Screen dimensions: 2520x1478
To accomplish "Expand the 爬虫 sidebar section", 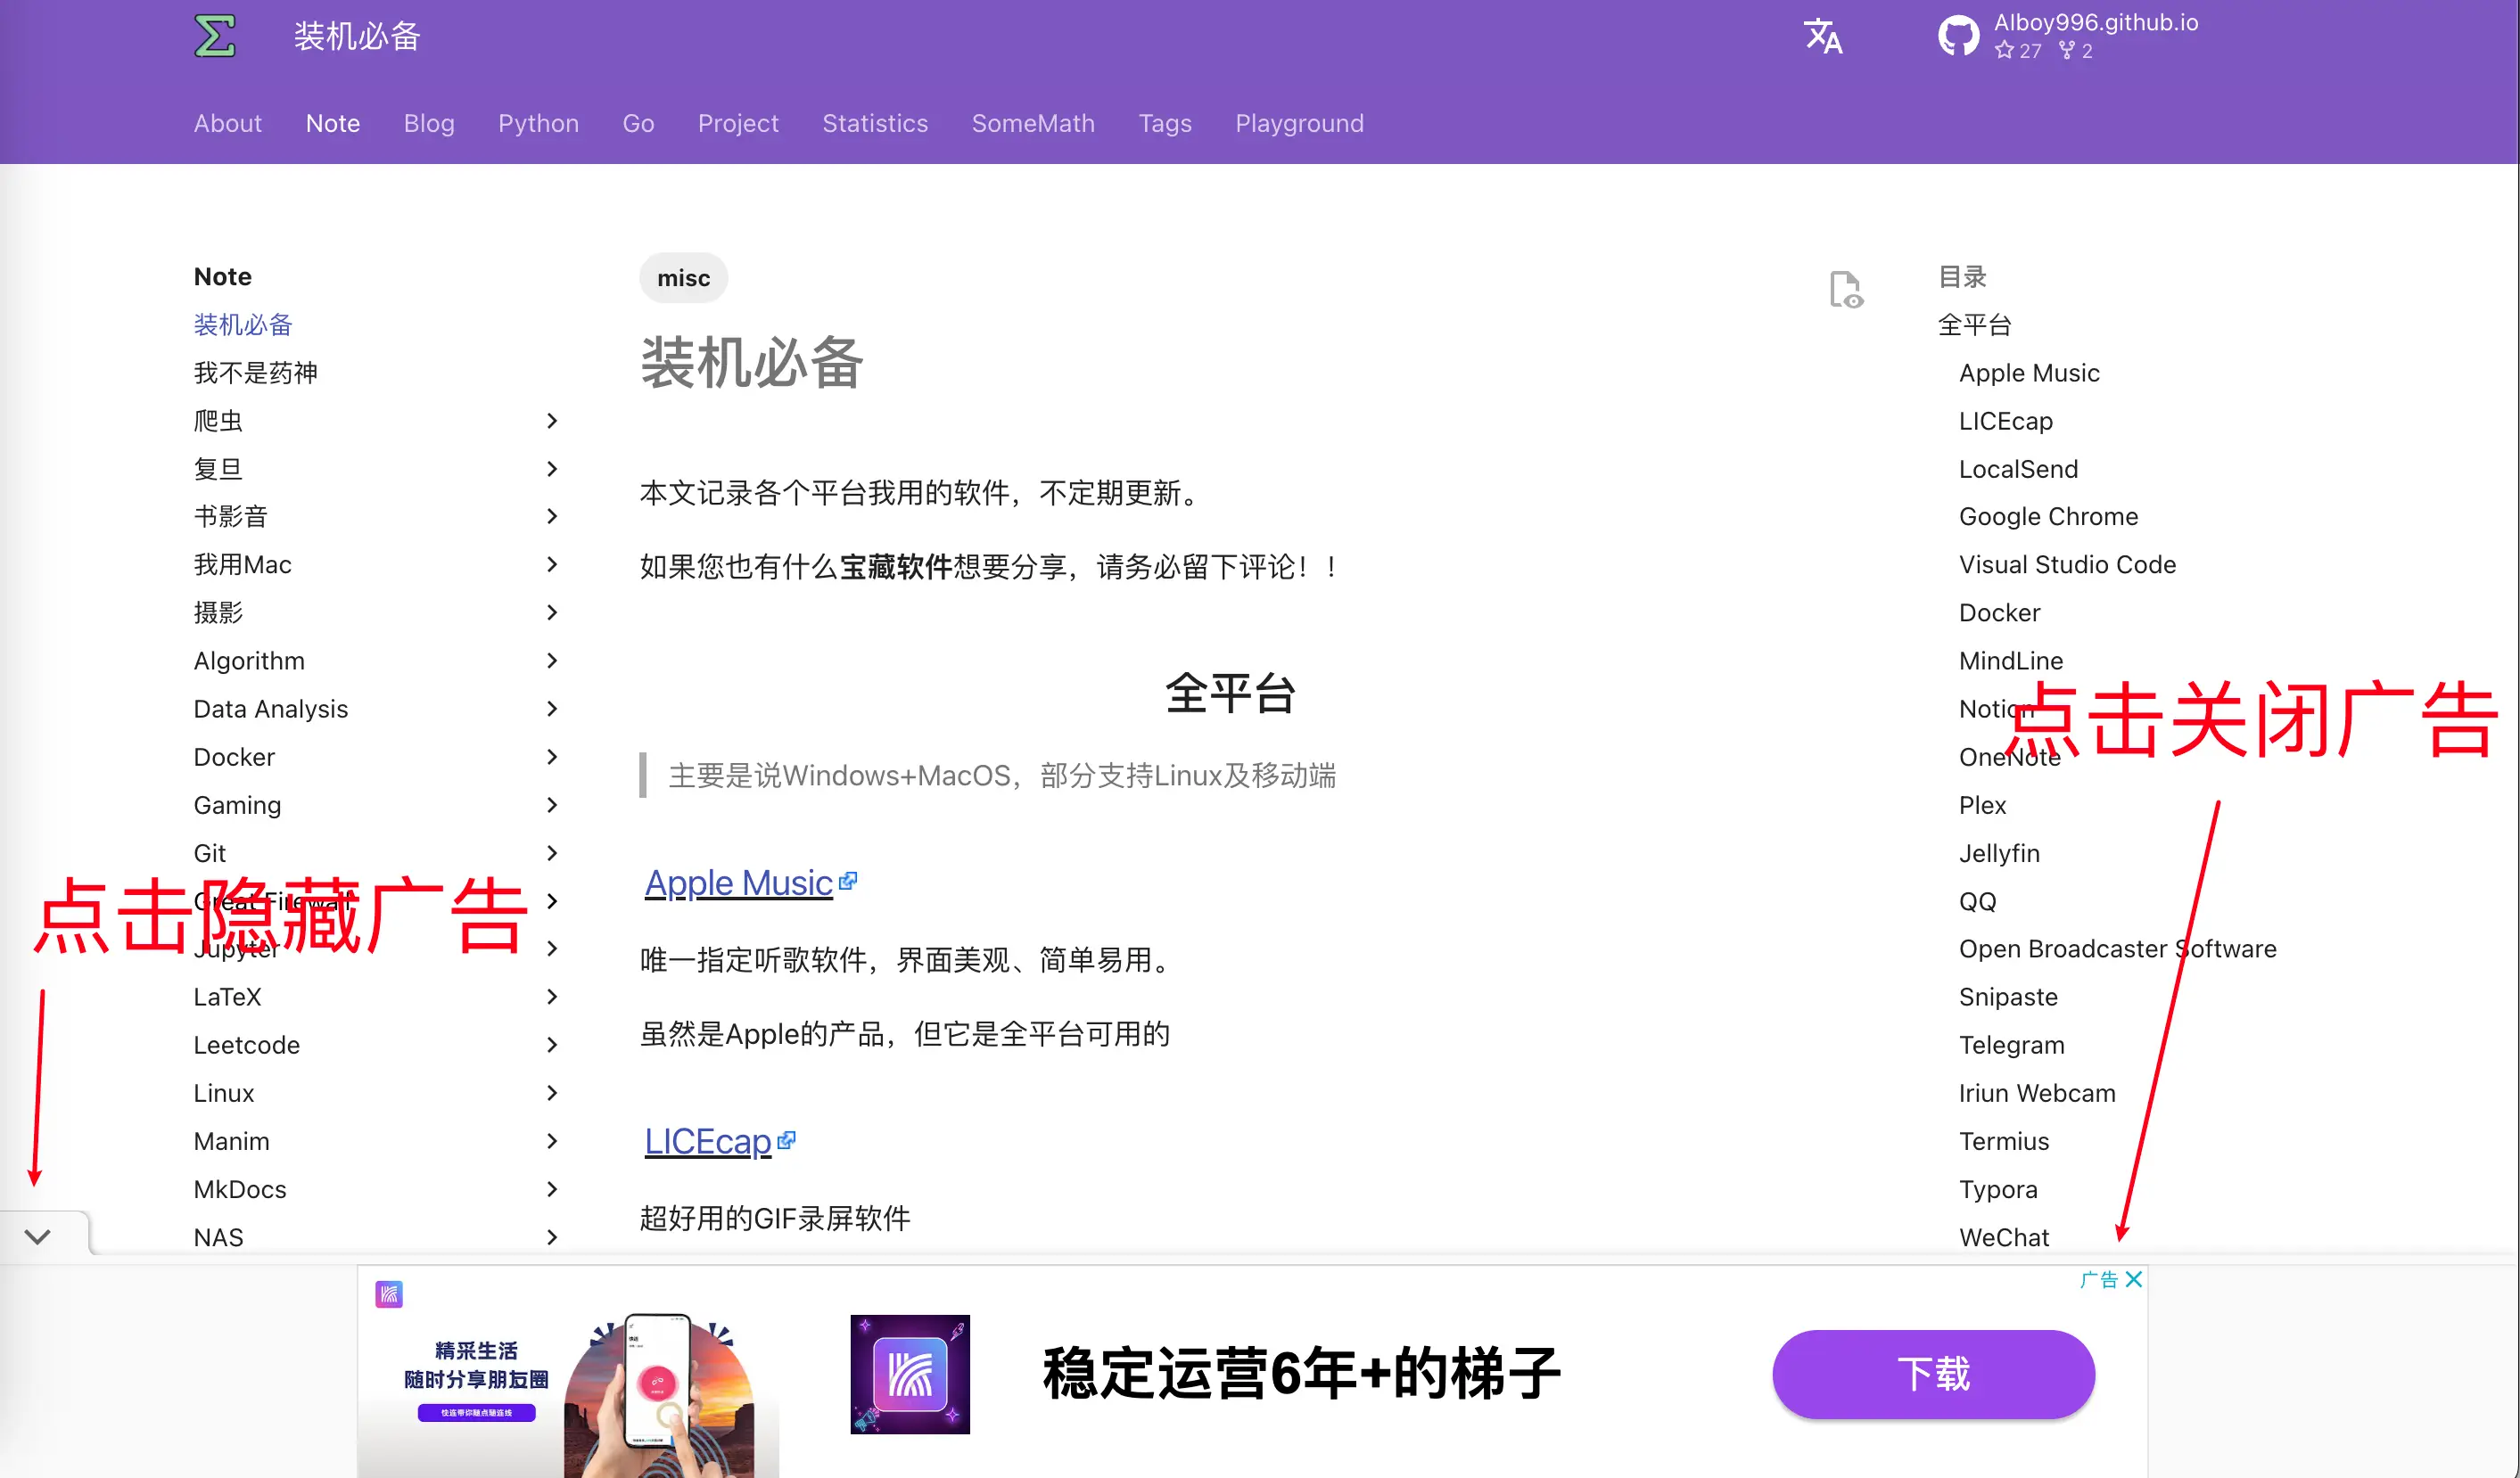I will (x=552, y=421).
